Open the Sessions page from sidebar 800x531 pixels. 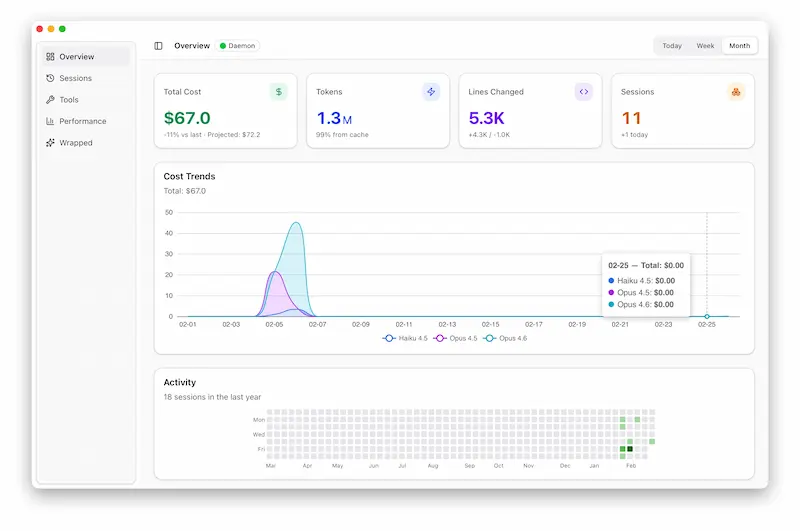pos(75,78)
